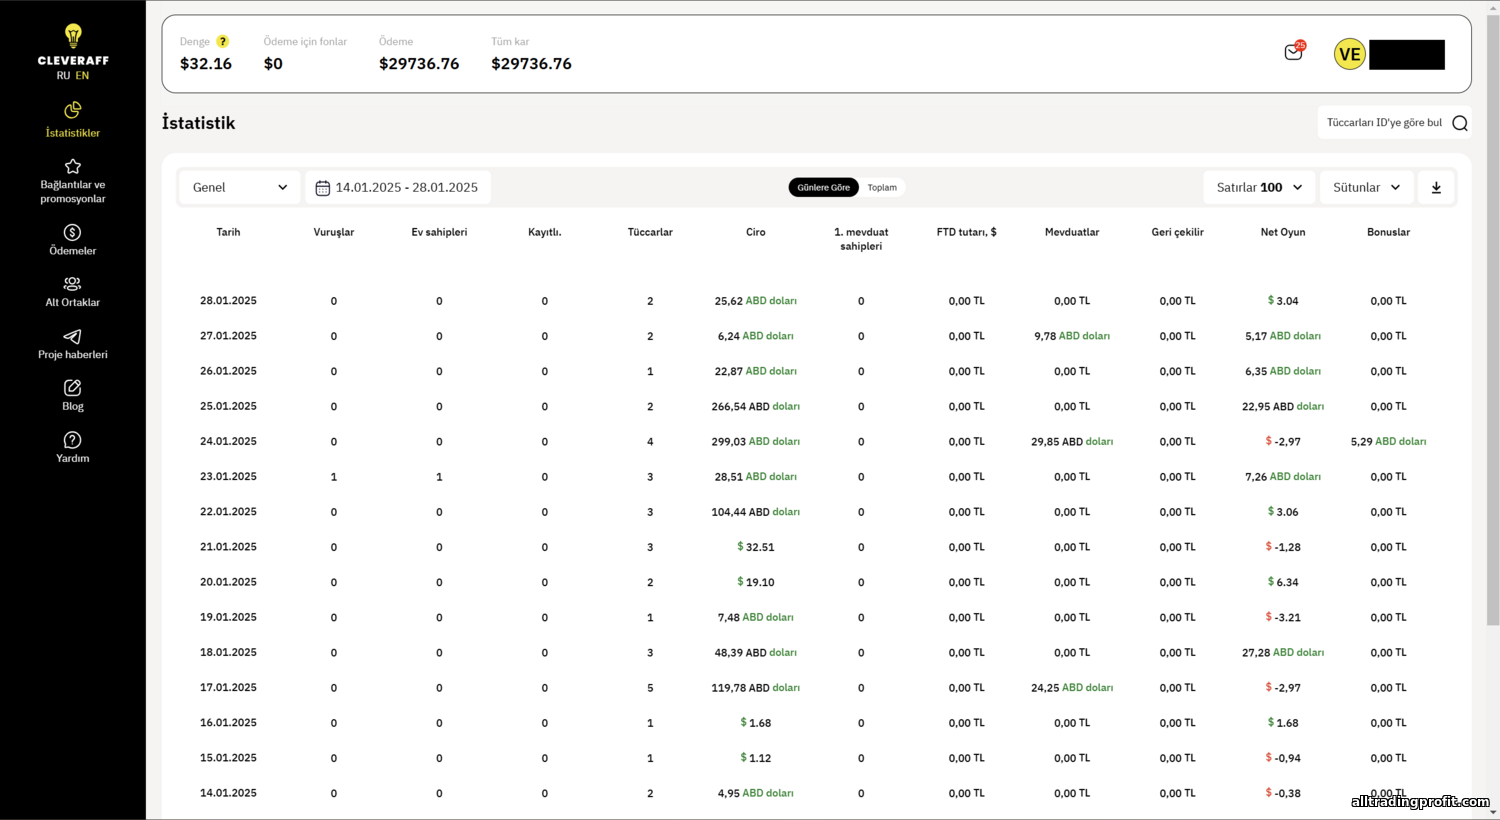Switch view to Toplam
This screenshot has width=1500, height=820.
click(x=882, y=187)
